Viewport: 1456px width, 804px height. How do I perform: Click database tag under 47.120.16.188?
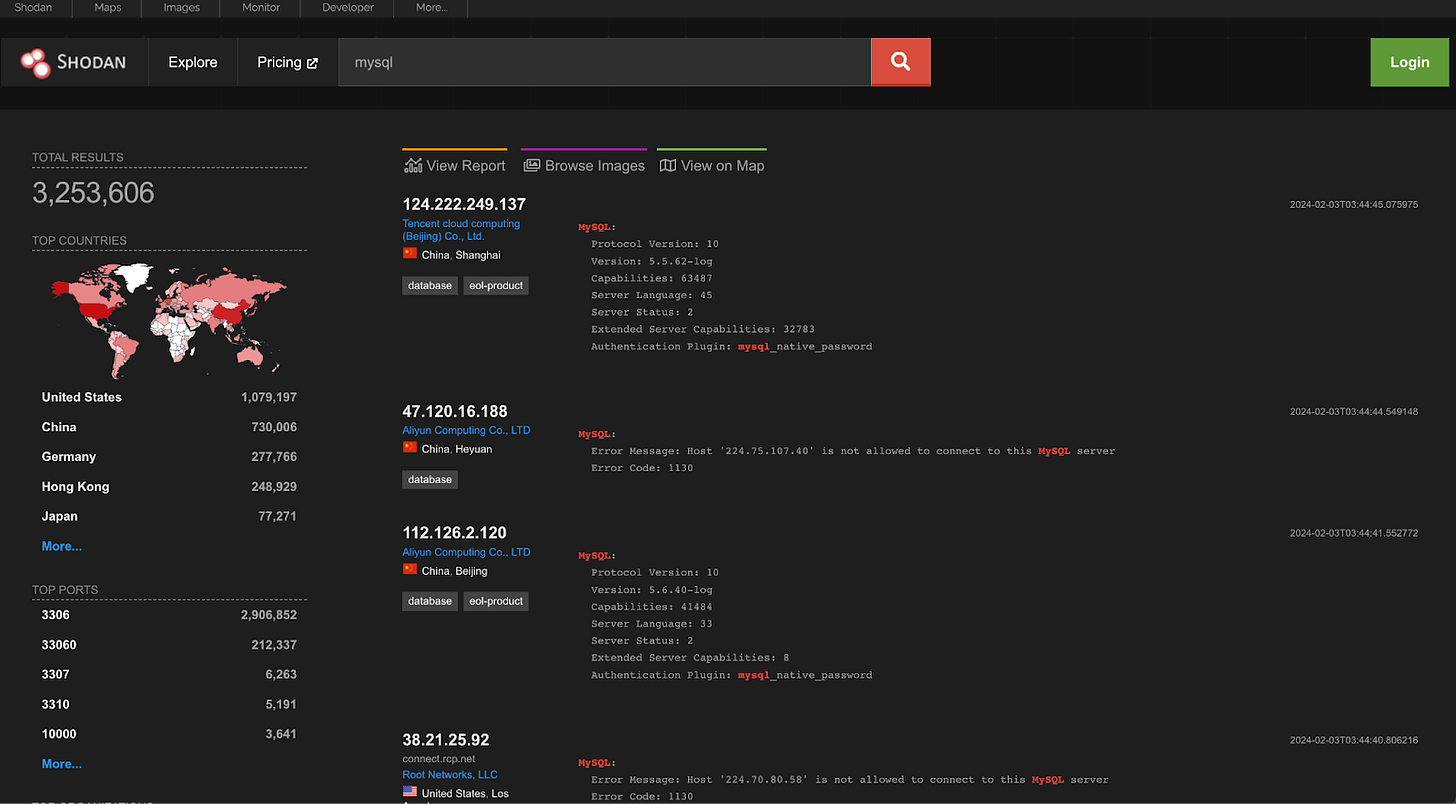(430, 479)
